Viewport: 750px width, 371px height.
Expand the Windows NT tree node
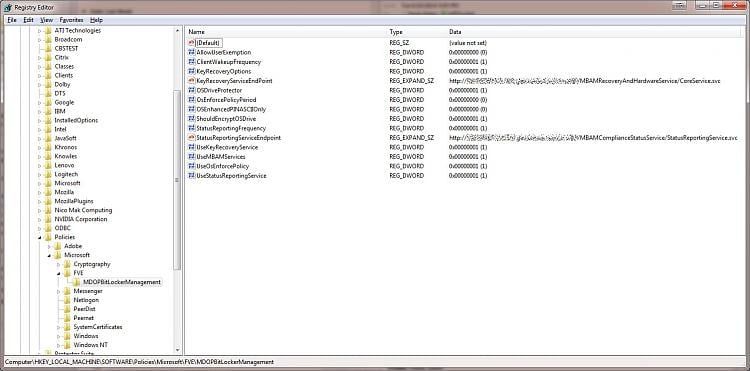click(x=58, y=345)
